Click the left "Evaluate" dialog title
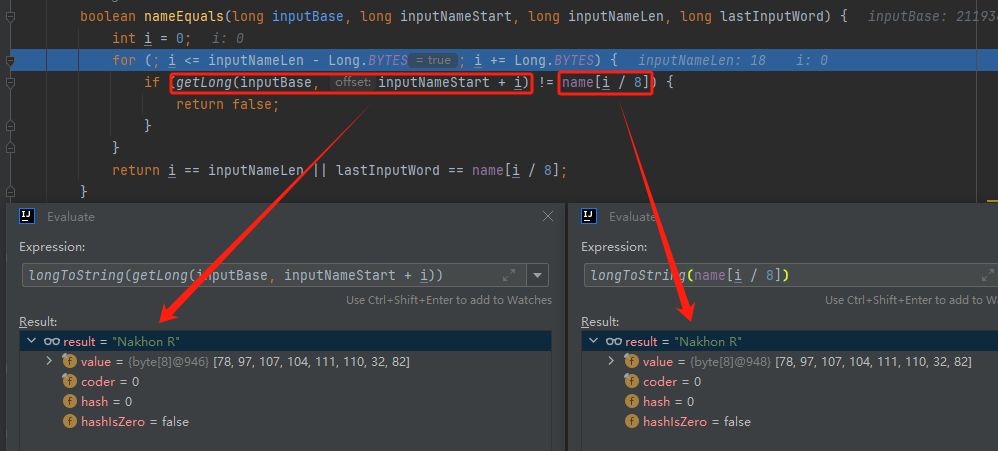Viewport: 998px width, 451px height. (x=71, y=216)
